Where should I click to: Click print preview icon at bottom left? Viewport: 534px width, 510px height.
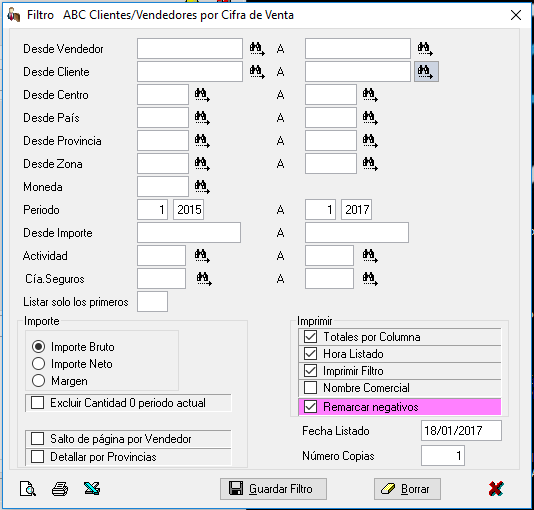pos(28,489)
